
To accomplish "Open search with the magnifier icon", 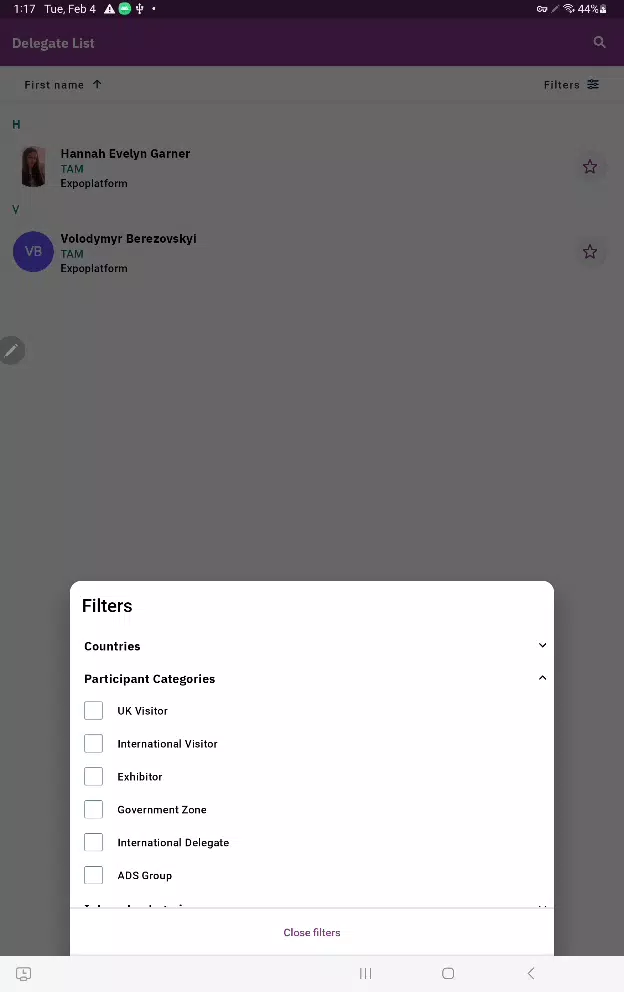I will click(x=599, y=42).
